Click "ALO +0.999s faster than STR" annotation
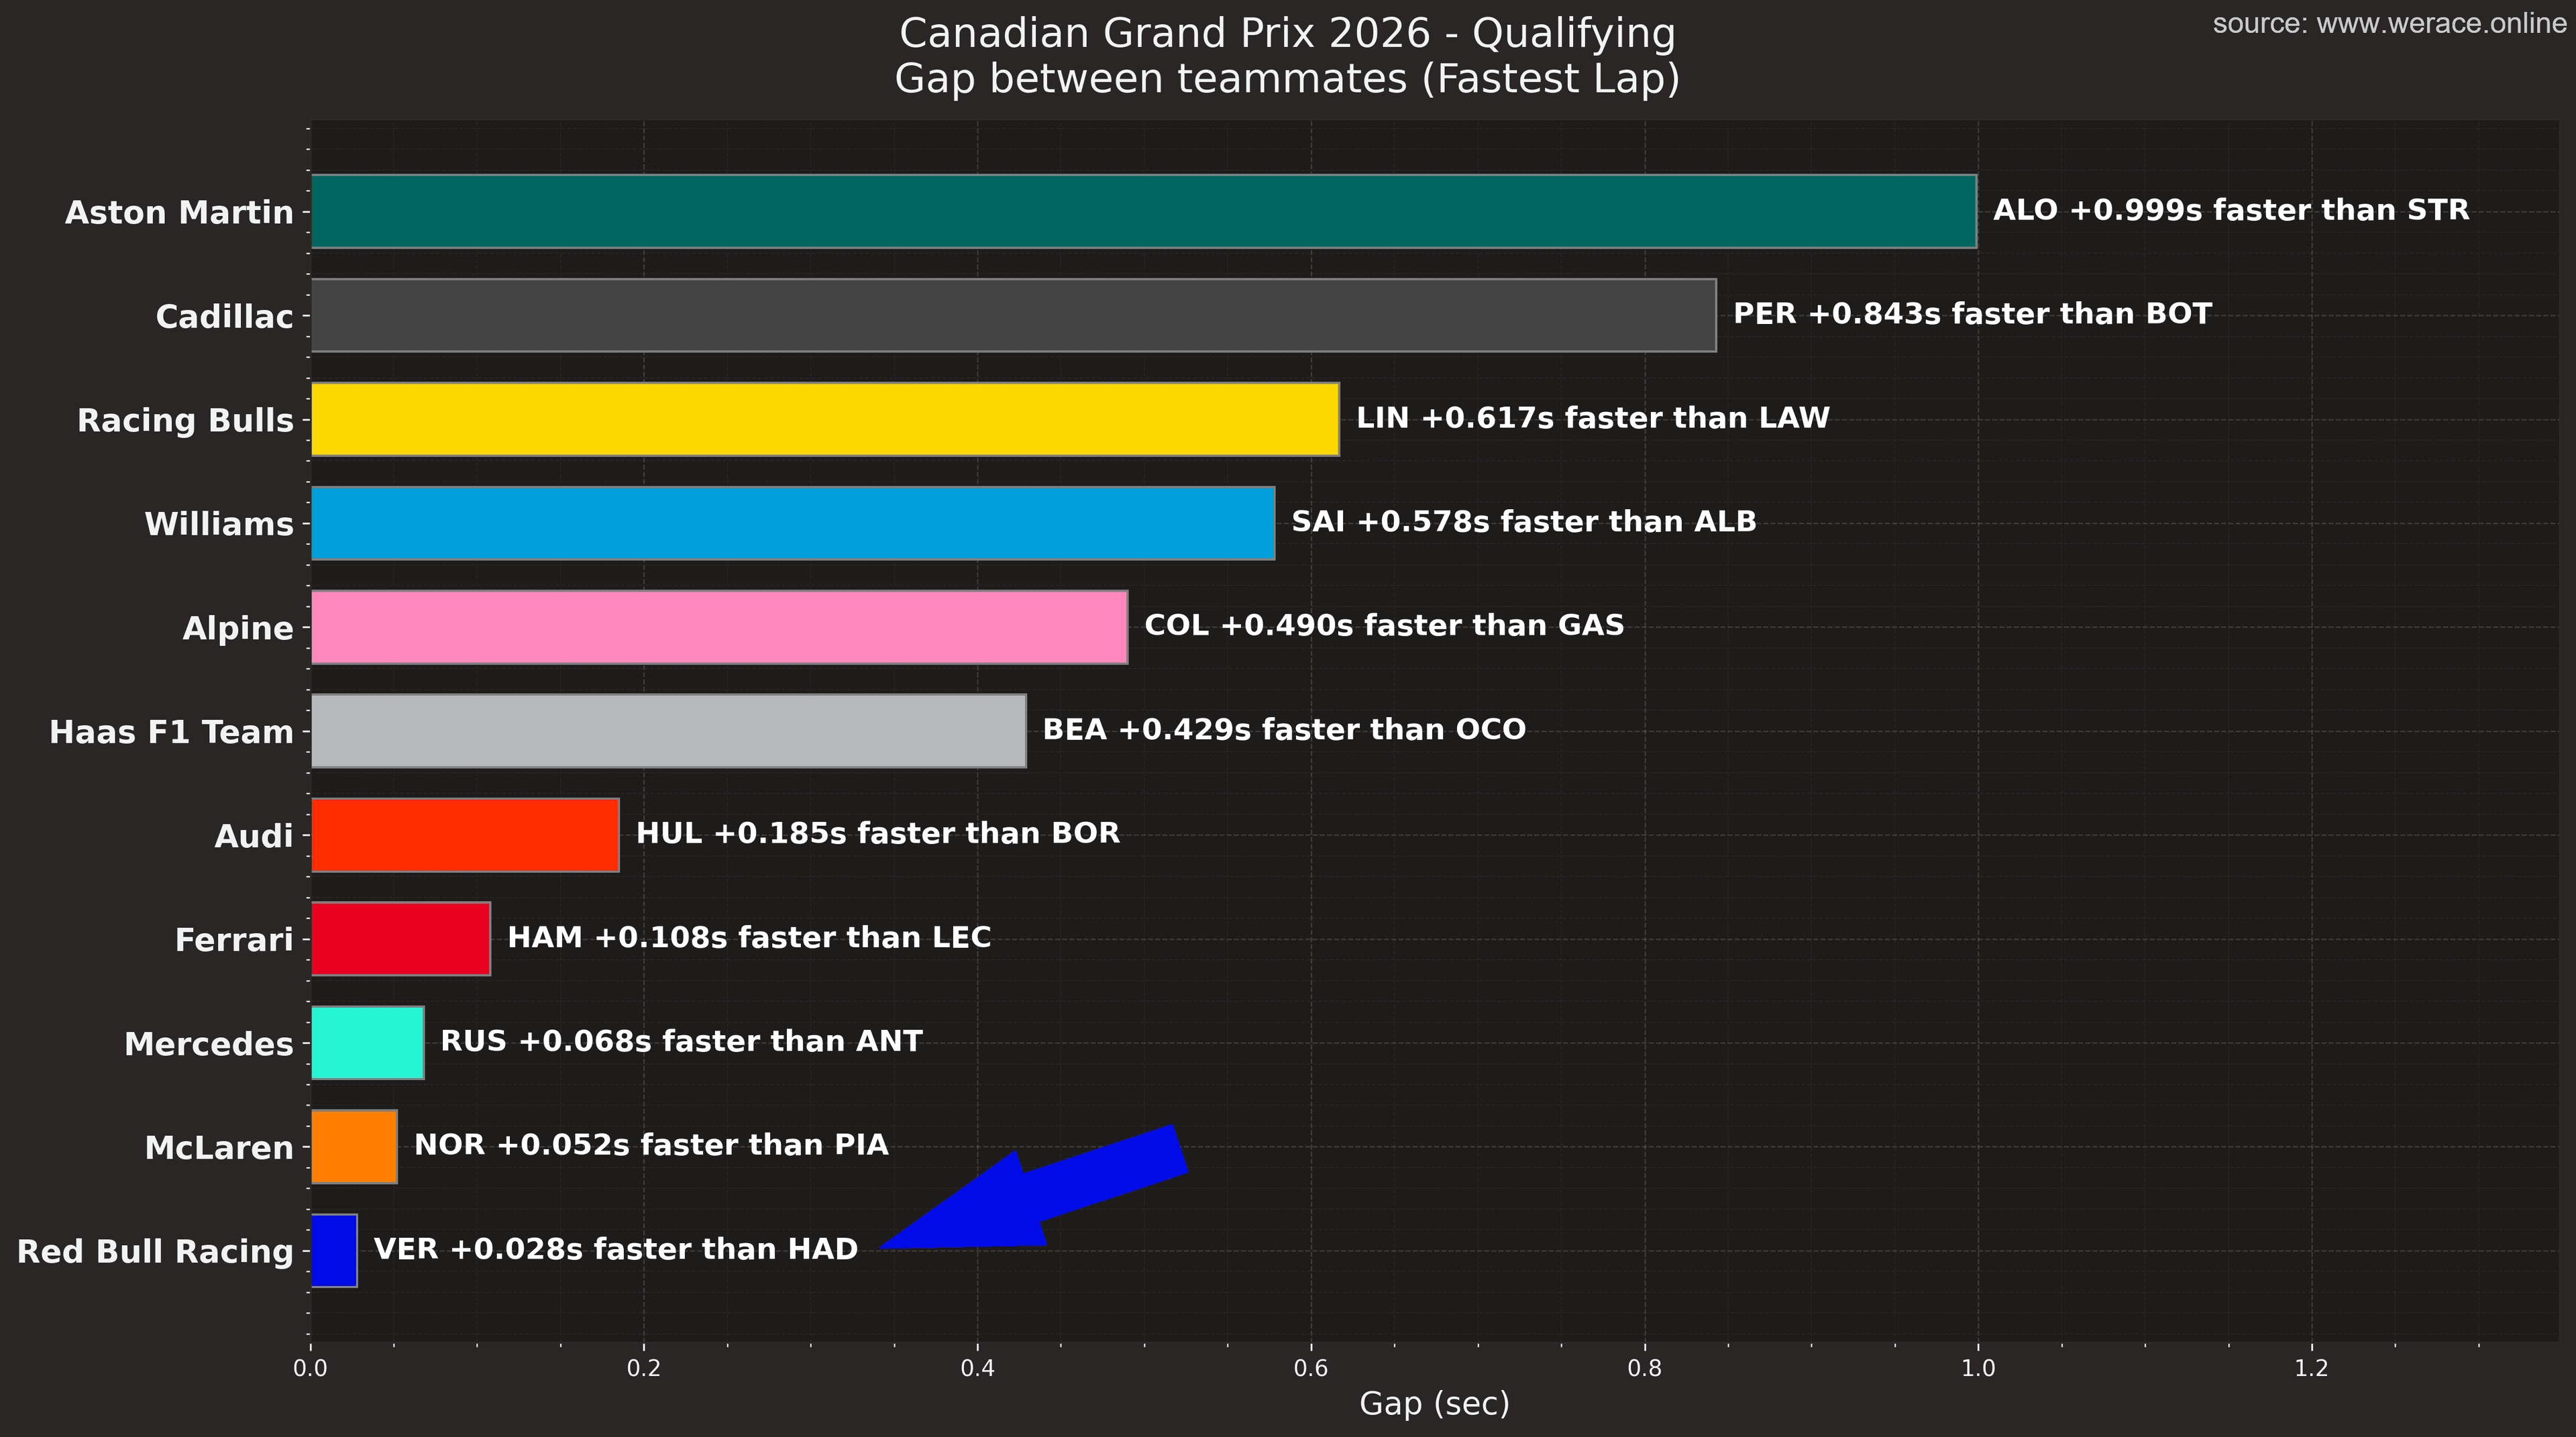Screen dimensions: 2576x1437 (2231, 210)
